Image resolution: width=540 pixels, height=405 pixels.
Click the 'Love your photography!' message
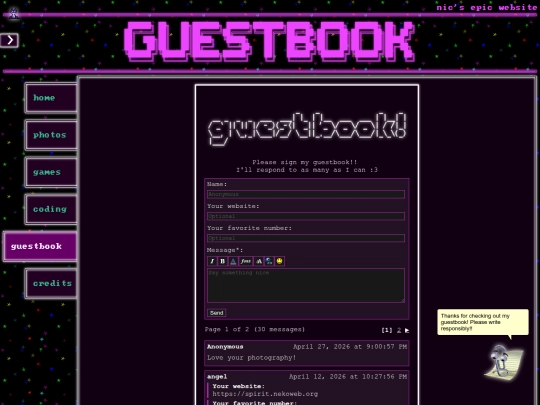(x=251, y=357)
